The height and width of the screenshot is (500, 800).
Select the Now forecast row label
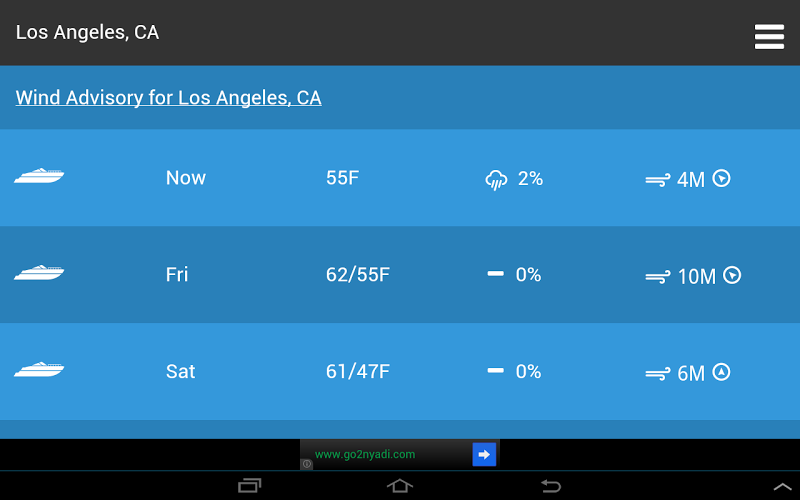click(186, 178)
